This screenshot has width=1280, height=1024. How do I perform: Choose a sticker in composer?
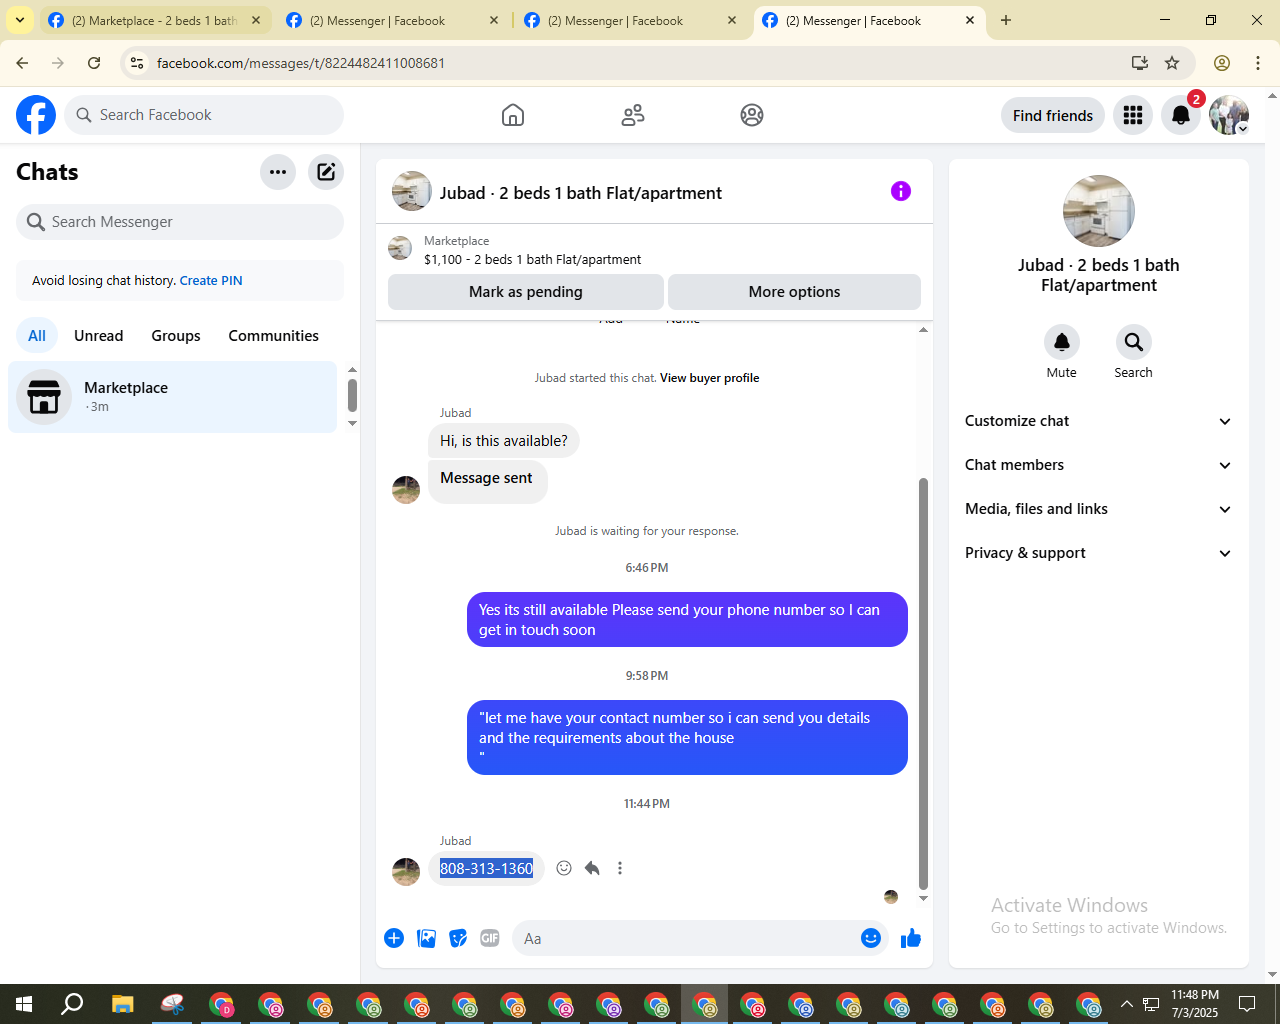pyautogui.click(x=458, y=938)
